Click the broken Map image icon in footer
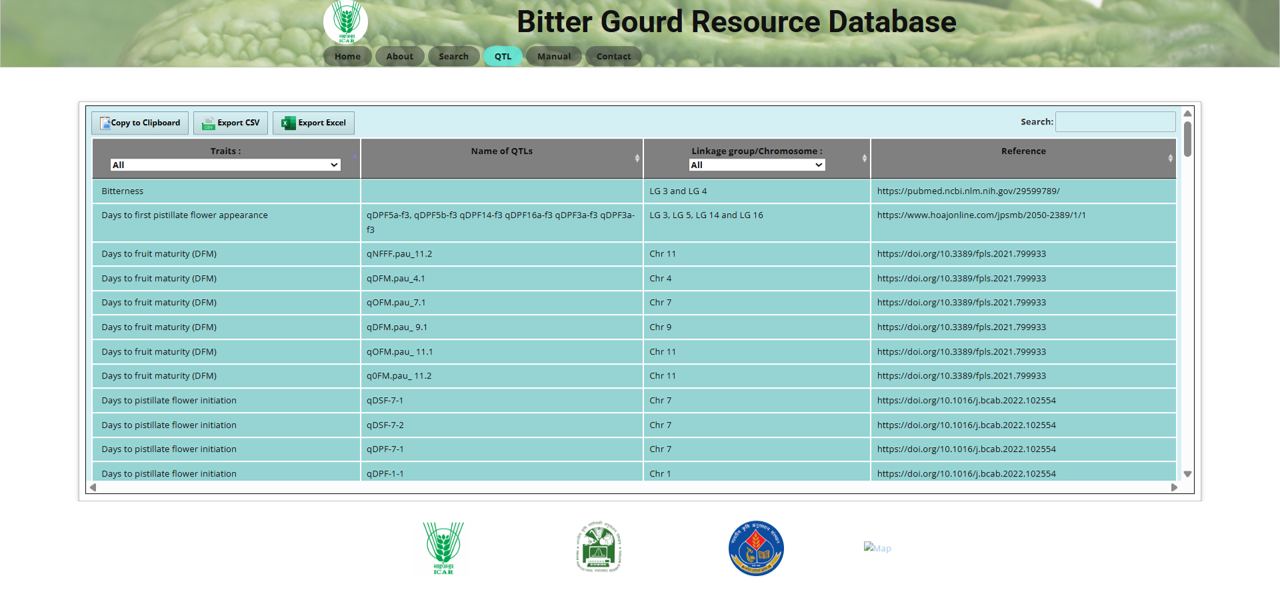Screen dimensions: 1280x596 [877, 547]
